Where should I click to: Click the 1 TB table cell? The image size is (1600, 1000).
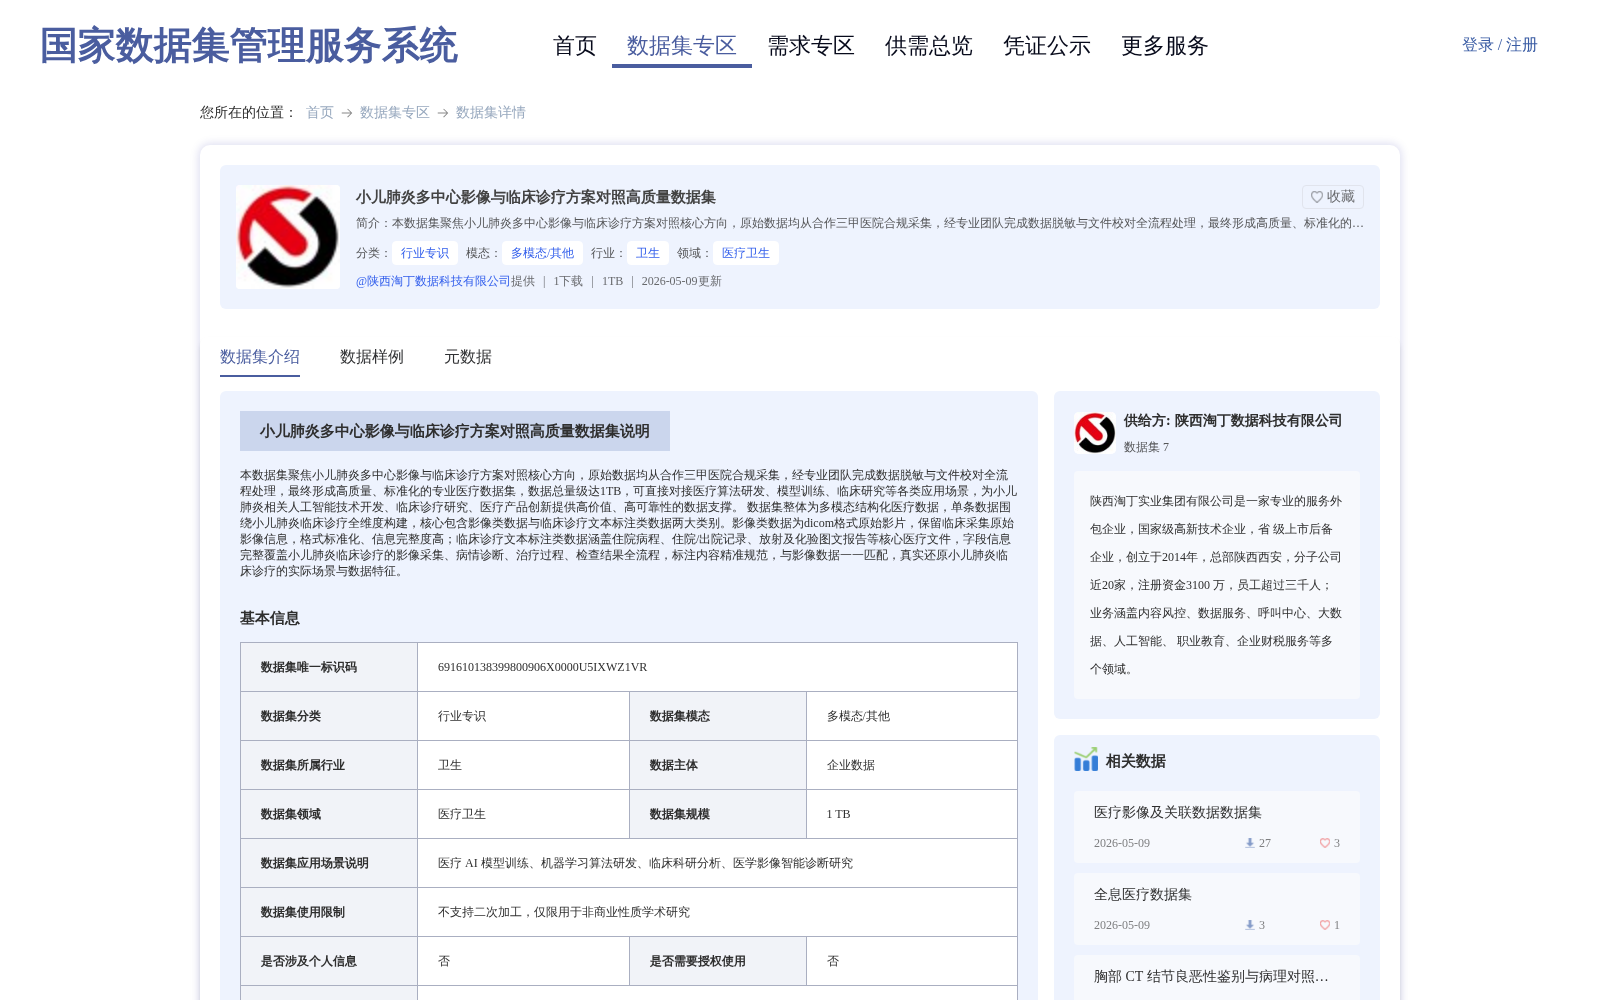pos(912,814)
